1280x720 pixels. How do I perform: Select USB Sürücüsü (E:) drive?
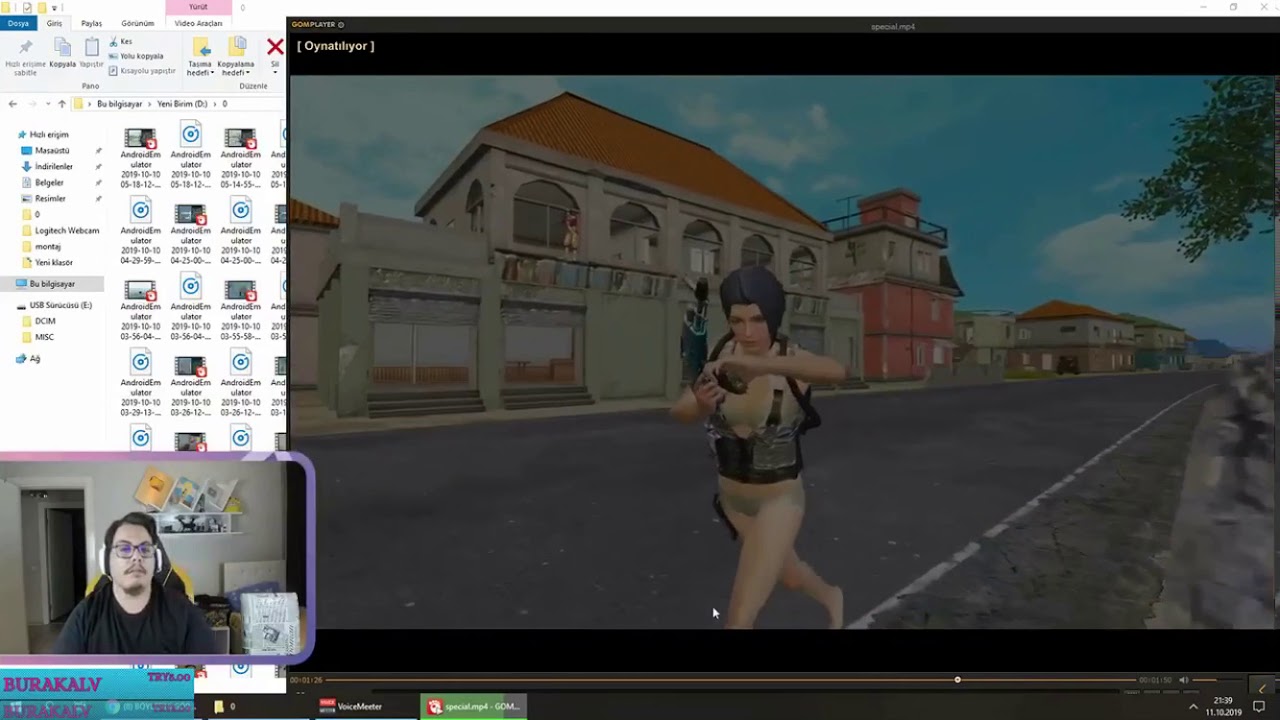(60, 305)
